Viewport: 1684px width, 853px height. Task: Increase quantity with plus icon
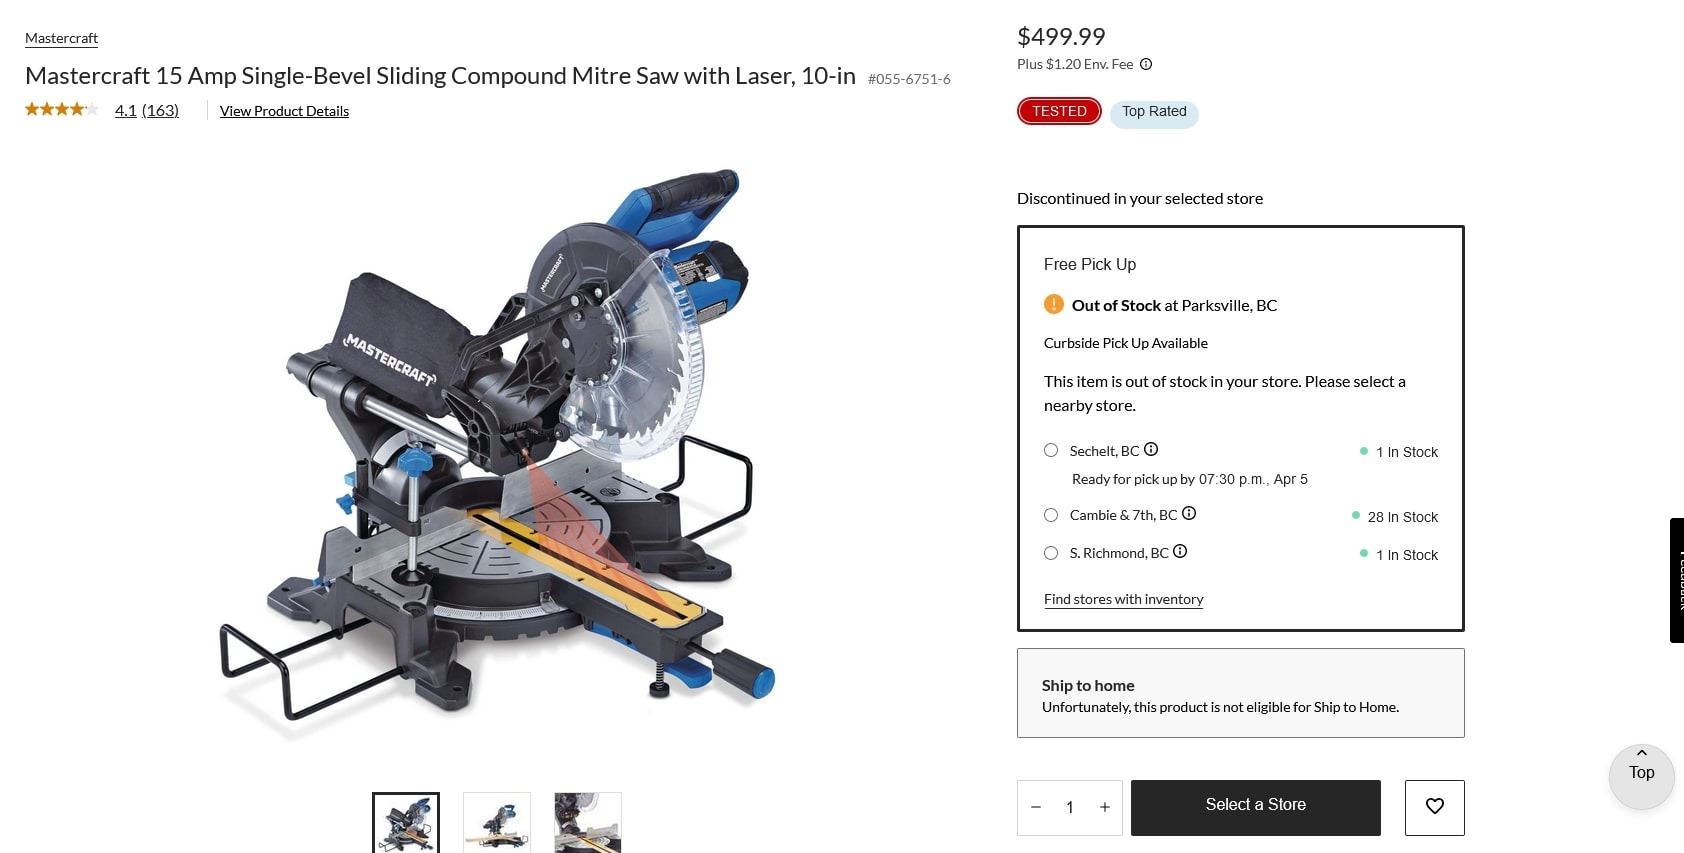pos(1105,807)
